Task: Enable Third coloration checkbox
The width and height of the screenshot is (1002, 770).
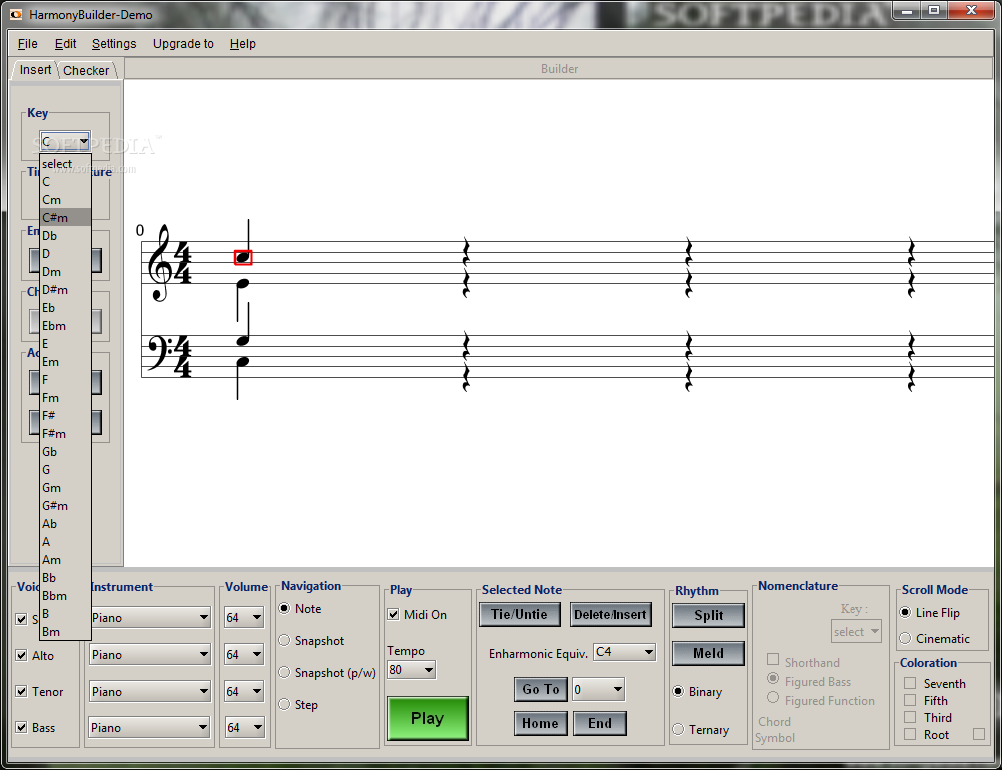Action: pos(910,718)
